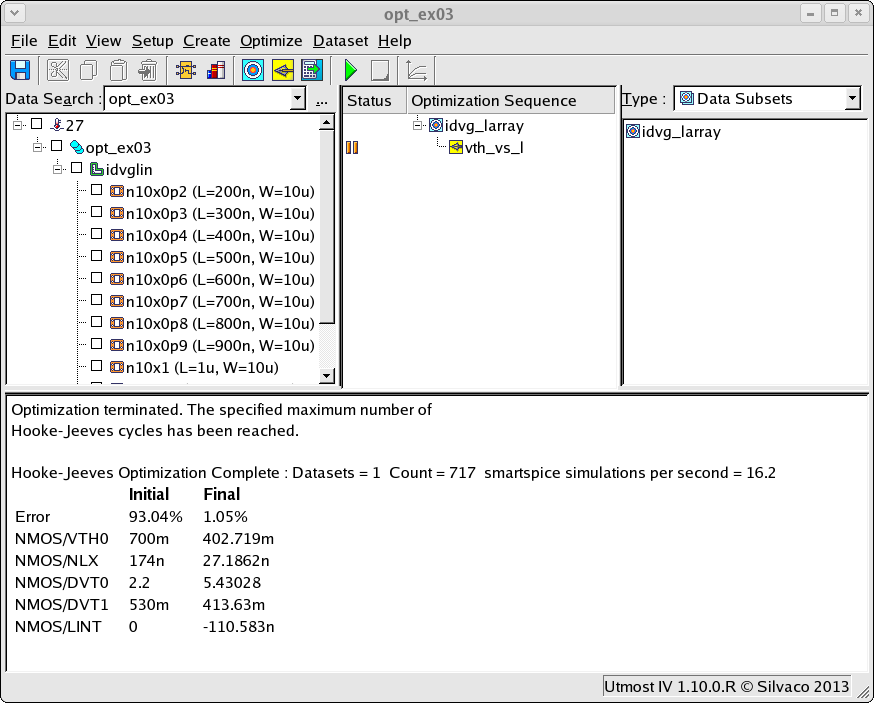The image size is (874, 703).
Task: Click the Paste clipboard toolbar icon
Action: coord(118,70)
